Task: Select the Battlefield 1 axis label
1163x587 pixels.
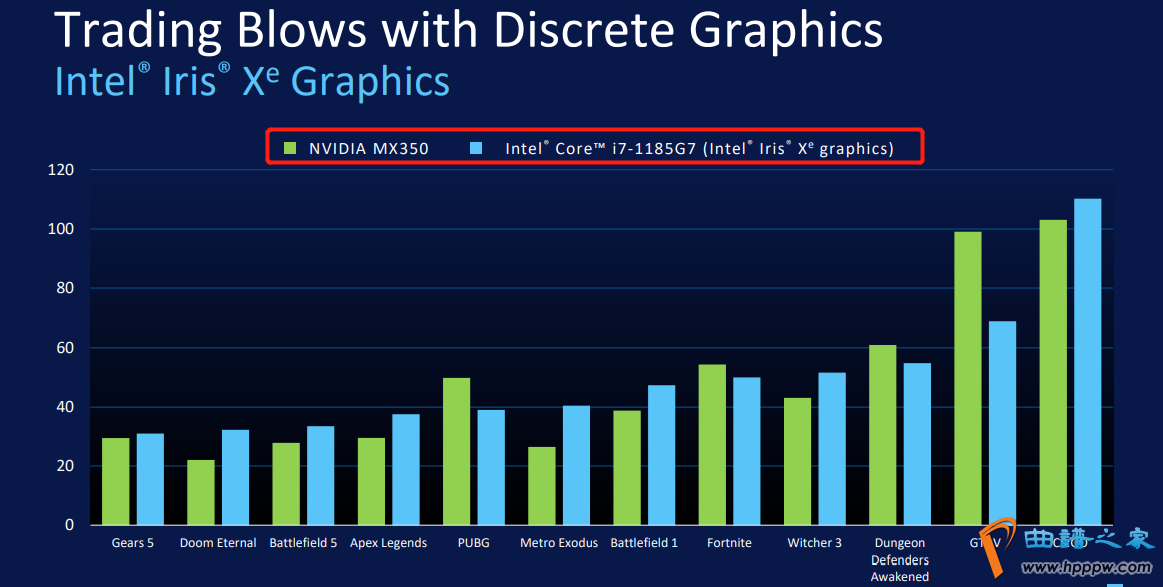Action: tap(644, 543)
